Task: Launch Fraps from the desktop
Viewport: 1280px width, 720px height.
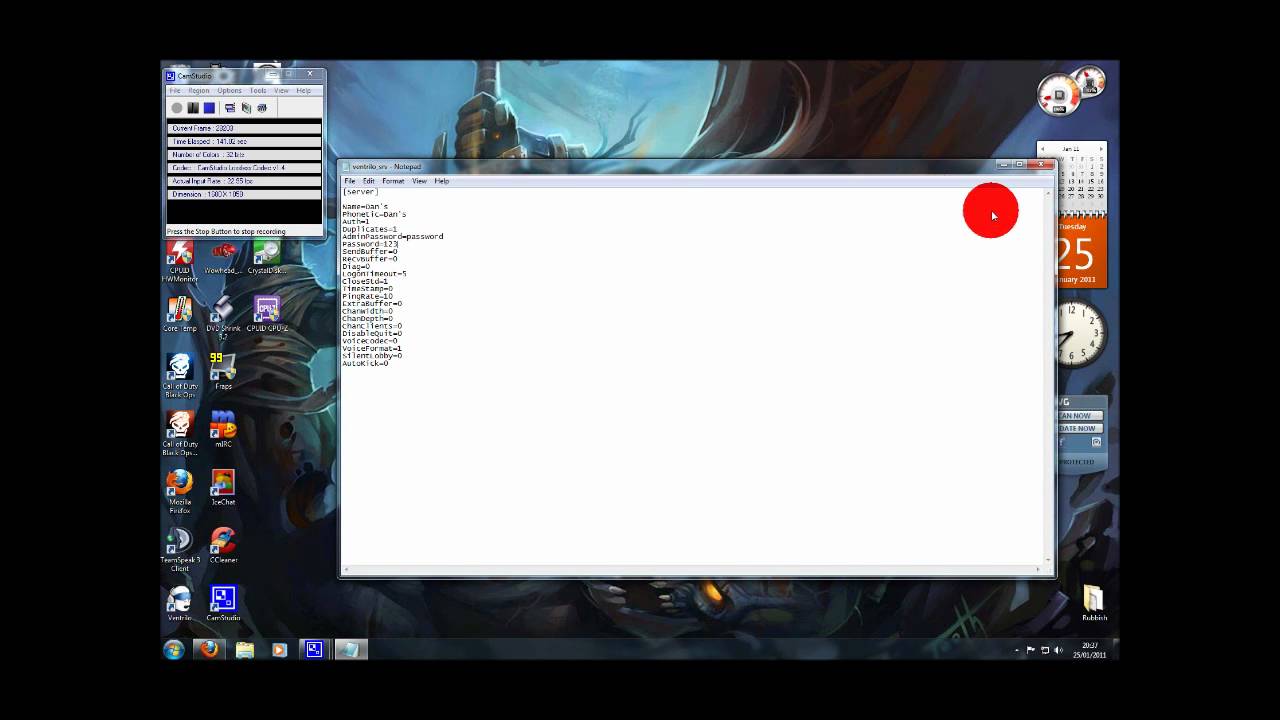Action: click(x=223, y=372)
